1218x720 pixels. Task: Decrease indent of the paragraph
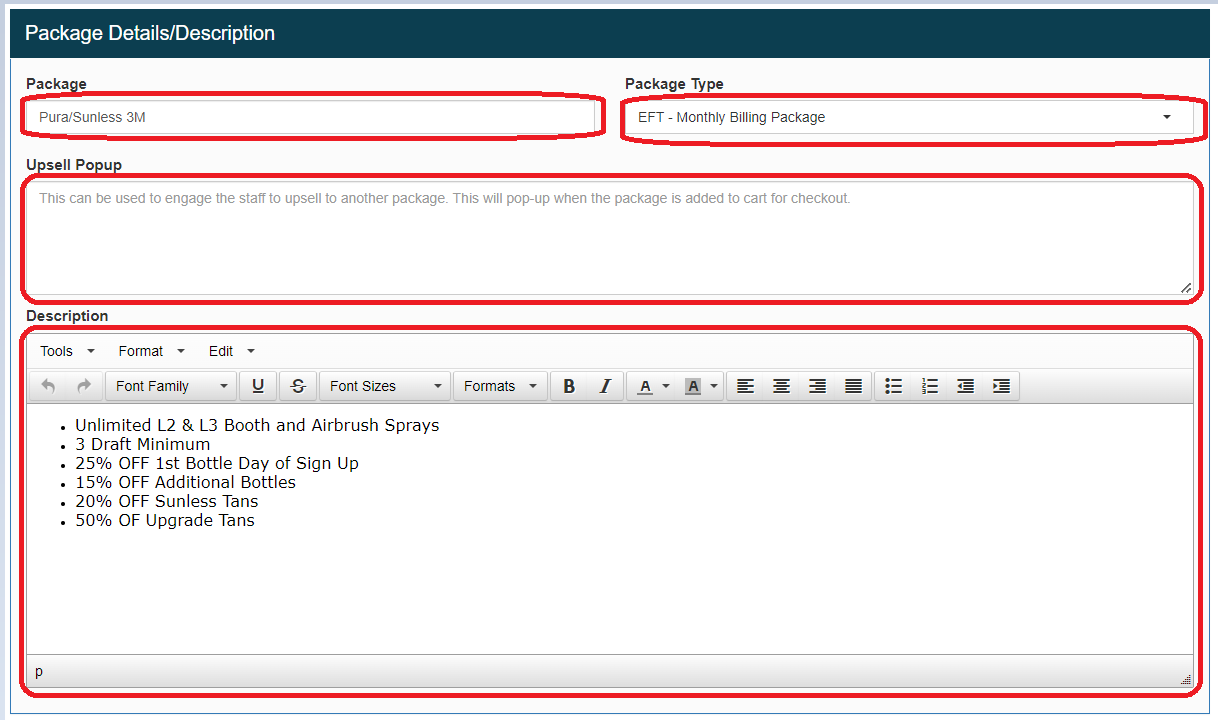pyautogui.click(x=965, y=386)
